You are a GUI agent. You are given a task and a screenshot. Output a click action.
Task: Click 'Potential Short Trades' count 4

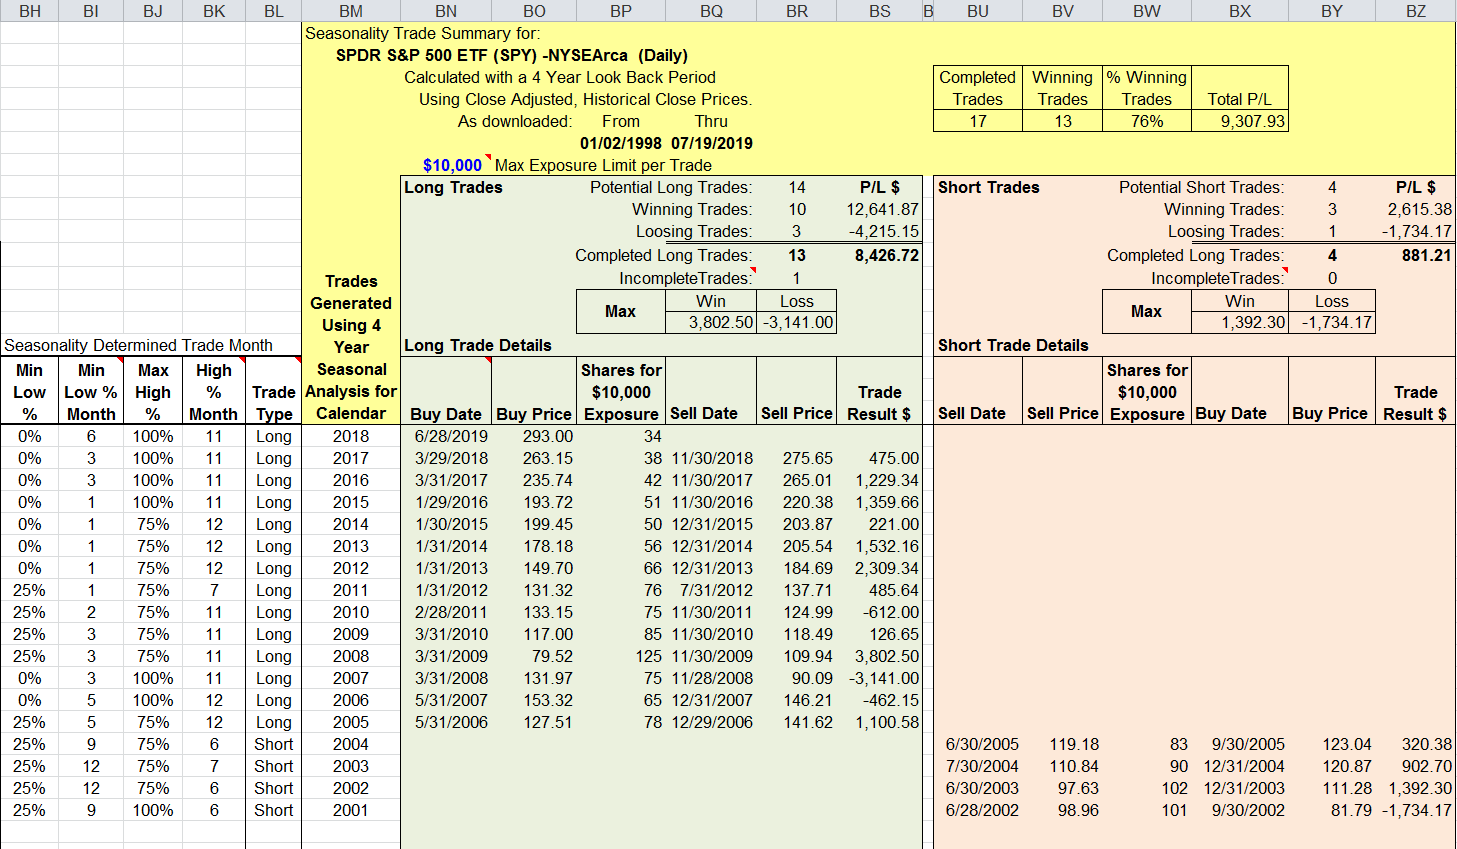point(1332,187)
